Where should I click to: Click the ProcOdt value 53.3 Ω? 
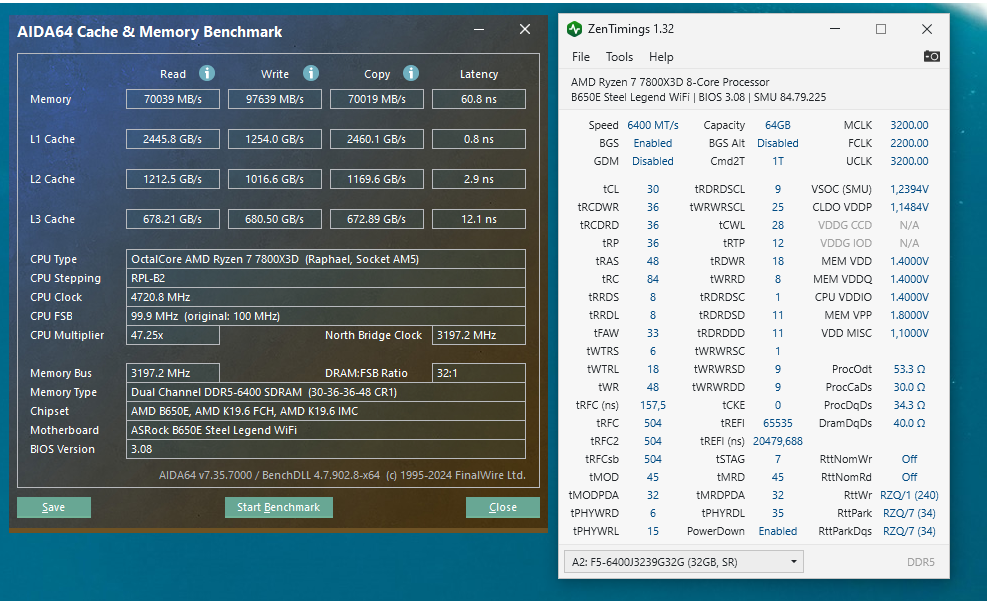coord(909,369)
